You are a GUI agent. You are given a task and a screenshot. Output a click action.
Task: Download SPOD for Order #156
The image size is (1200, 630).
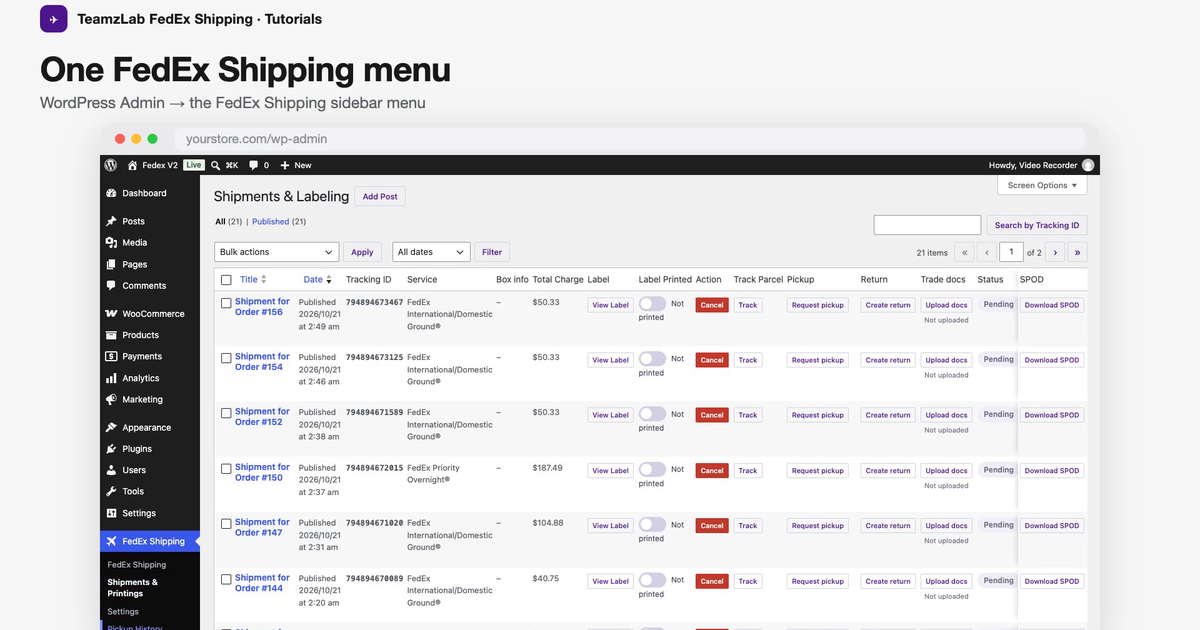[1052, 305]
